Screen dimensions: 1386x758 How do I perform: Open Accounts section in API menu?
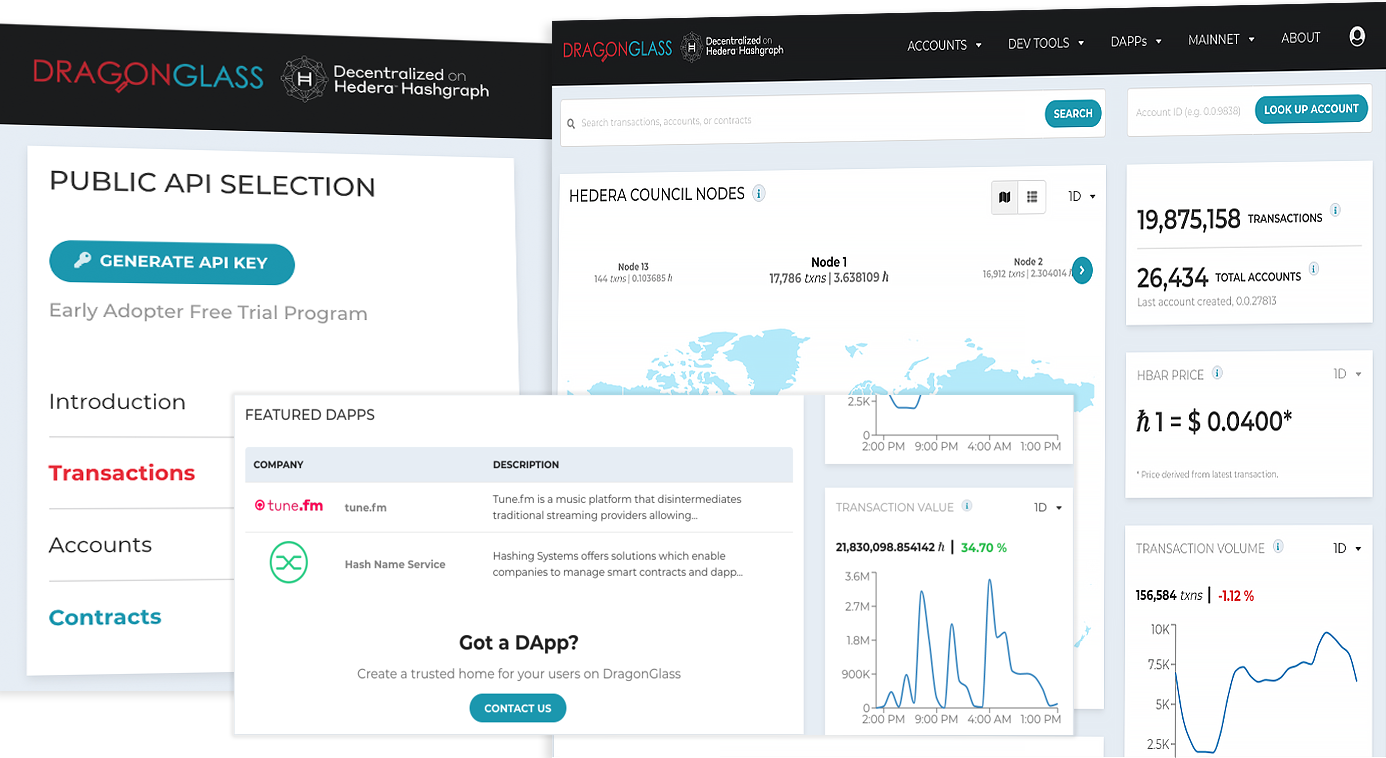[x=100, y=545]
